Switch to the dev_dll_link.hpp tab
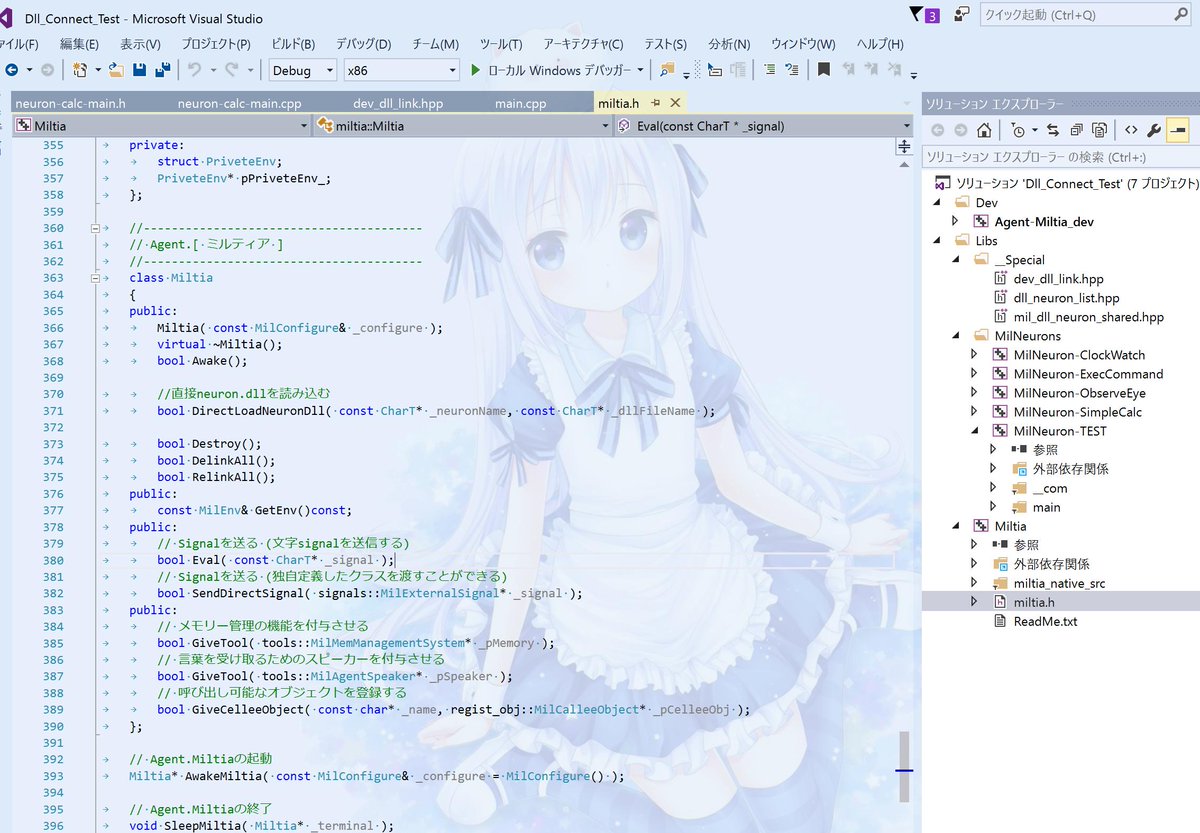Image resolution: width=1200 pixels, height=833 pixels. point(398,103)
